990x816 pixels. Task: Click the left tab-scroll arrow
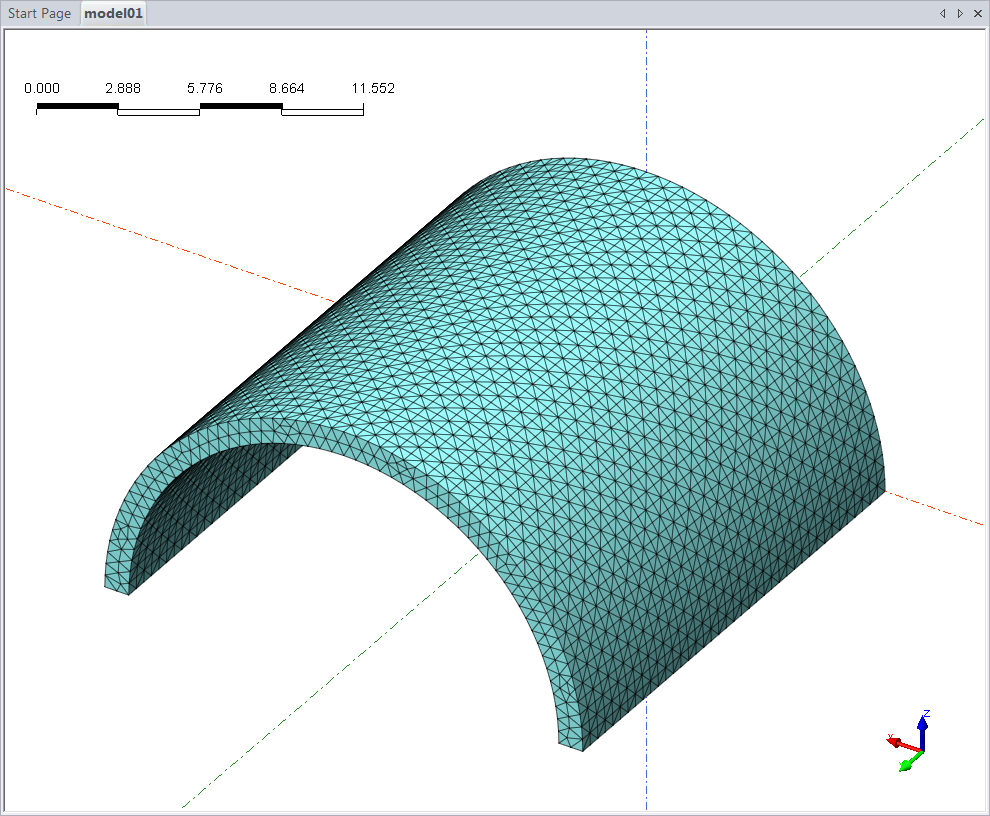(942, 14)
